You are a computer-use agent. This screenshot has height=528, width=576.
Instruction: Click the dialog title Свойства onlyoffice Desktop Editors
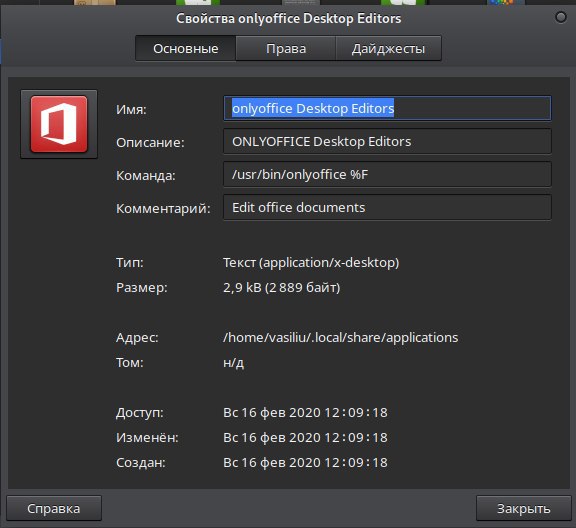click(288, 18)
